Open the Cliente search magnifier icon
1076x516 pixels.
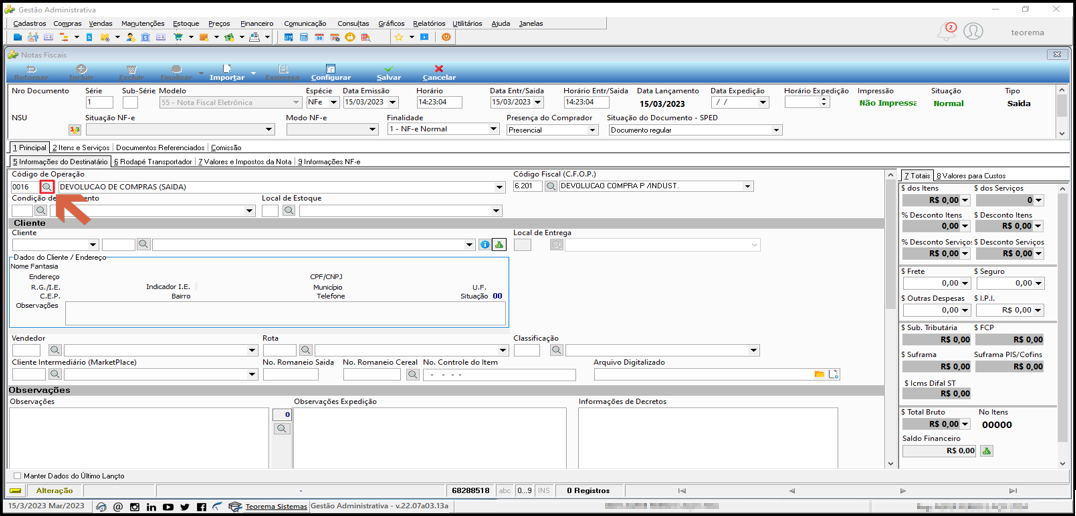tap(143, 244)
